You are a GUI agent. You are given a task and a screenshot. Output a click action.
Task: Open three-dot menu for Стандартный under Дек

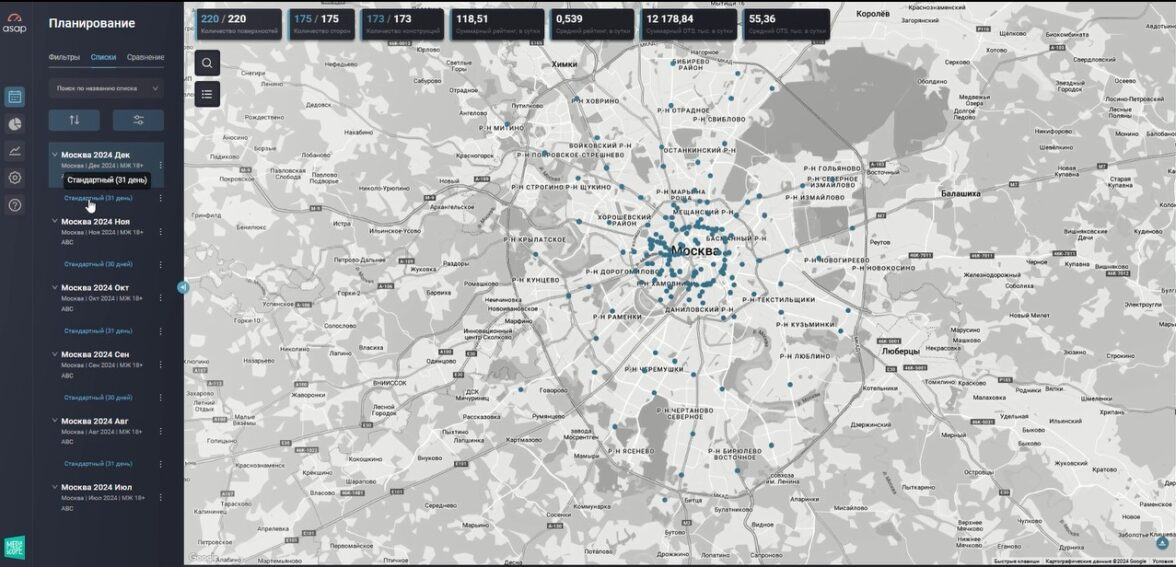pos(160,198)
